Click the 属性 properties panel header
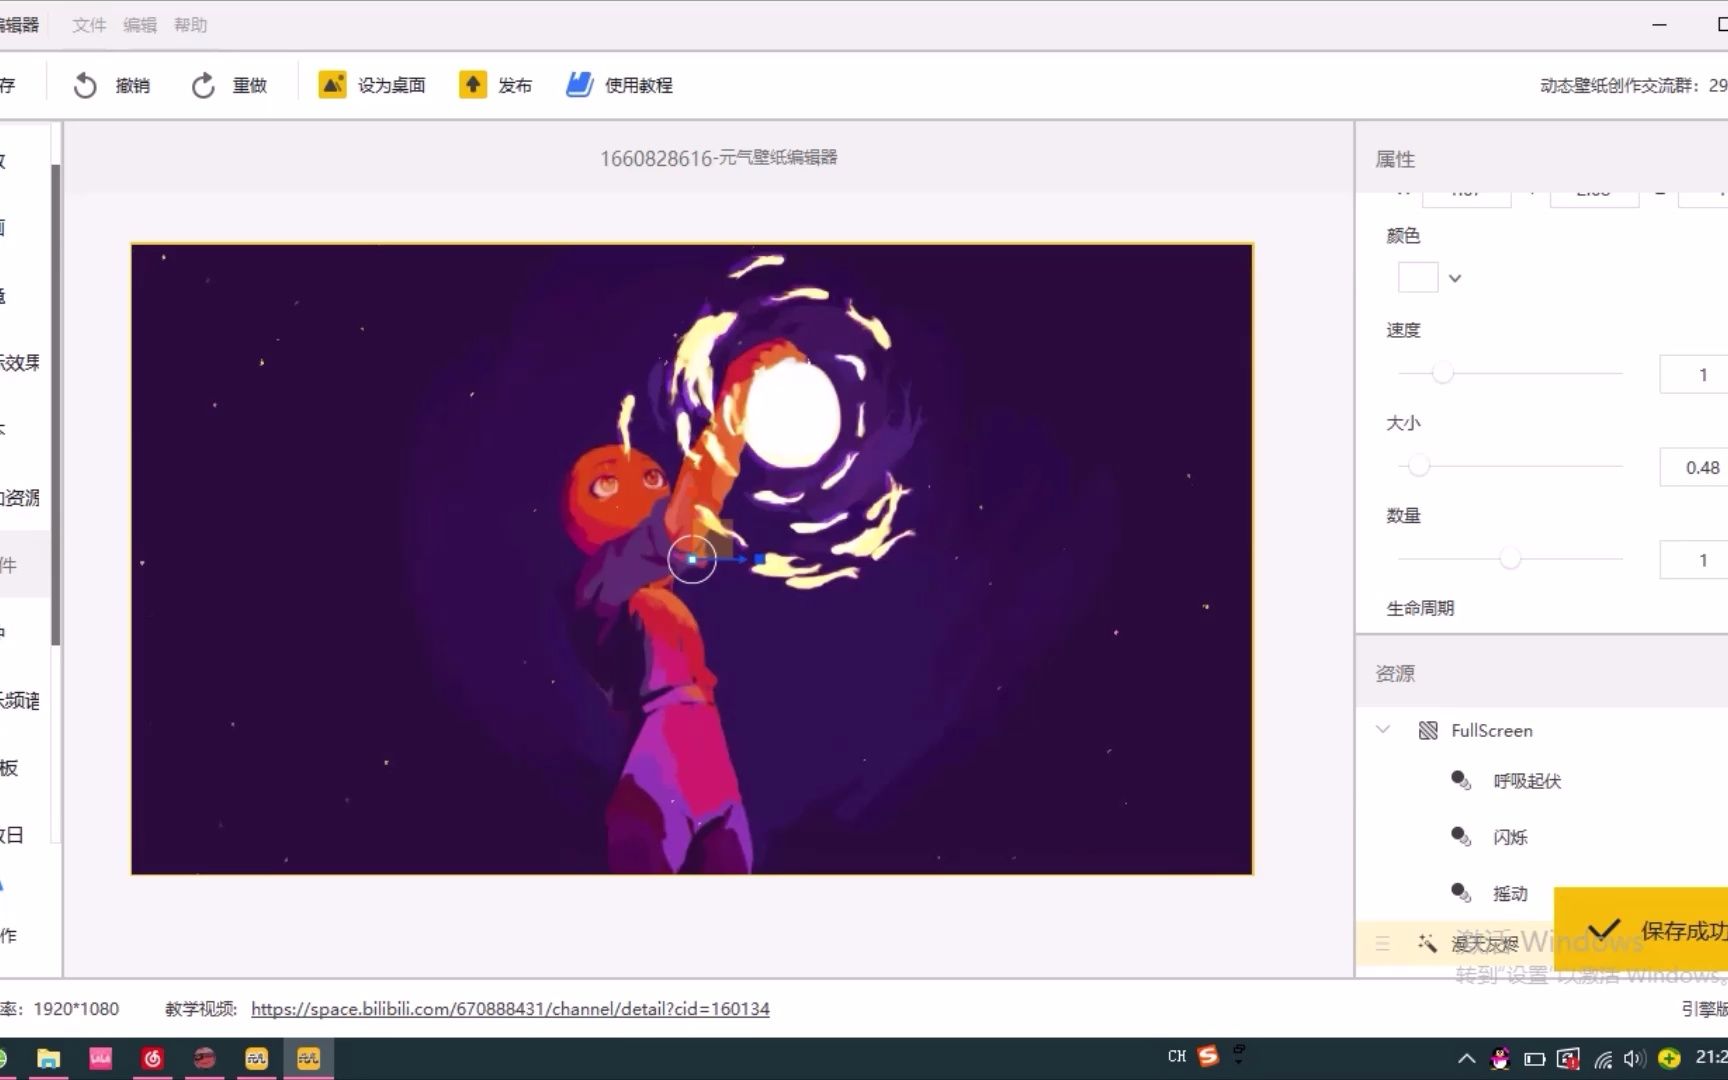The width and height of the screenshot is (1728, 1080). 1395,159
